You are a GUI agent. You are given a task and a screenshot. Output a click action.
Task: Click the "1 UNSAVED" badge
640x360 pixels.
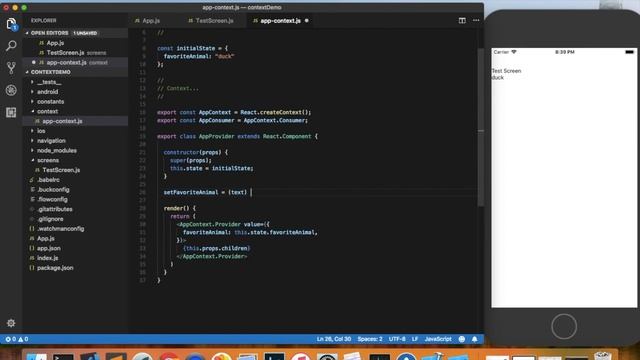coord(85,33)
